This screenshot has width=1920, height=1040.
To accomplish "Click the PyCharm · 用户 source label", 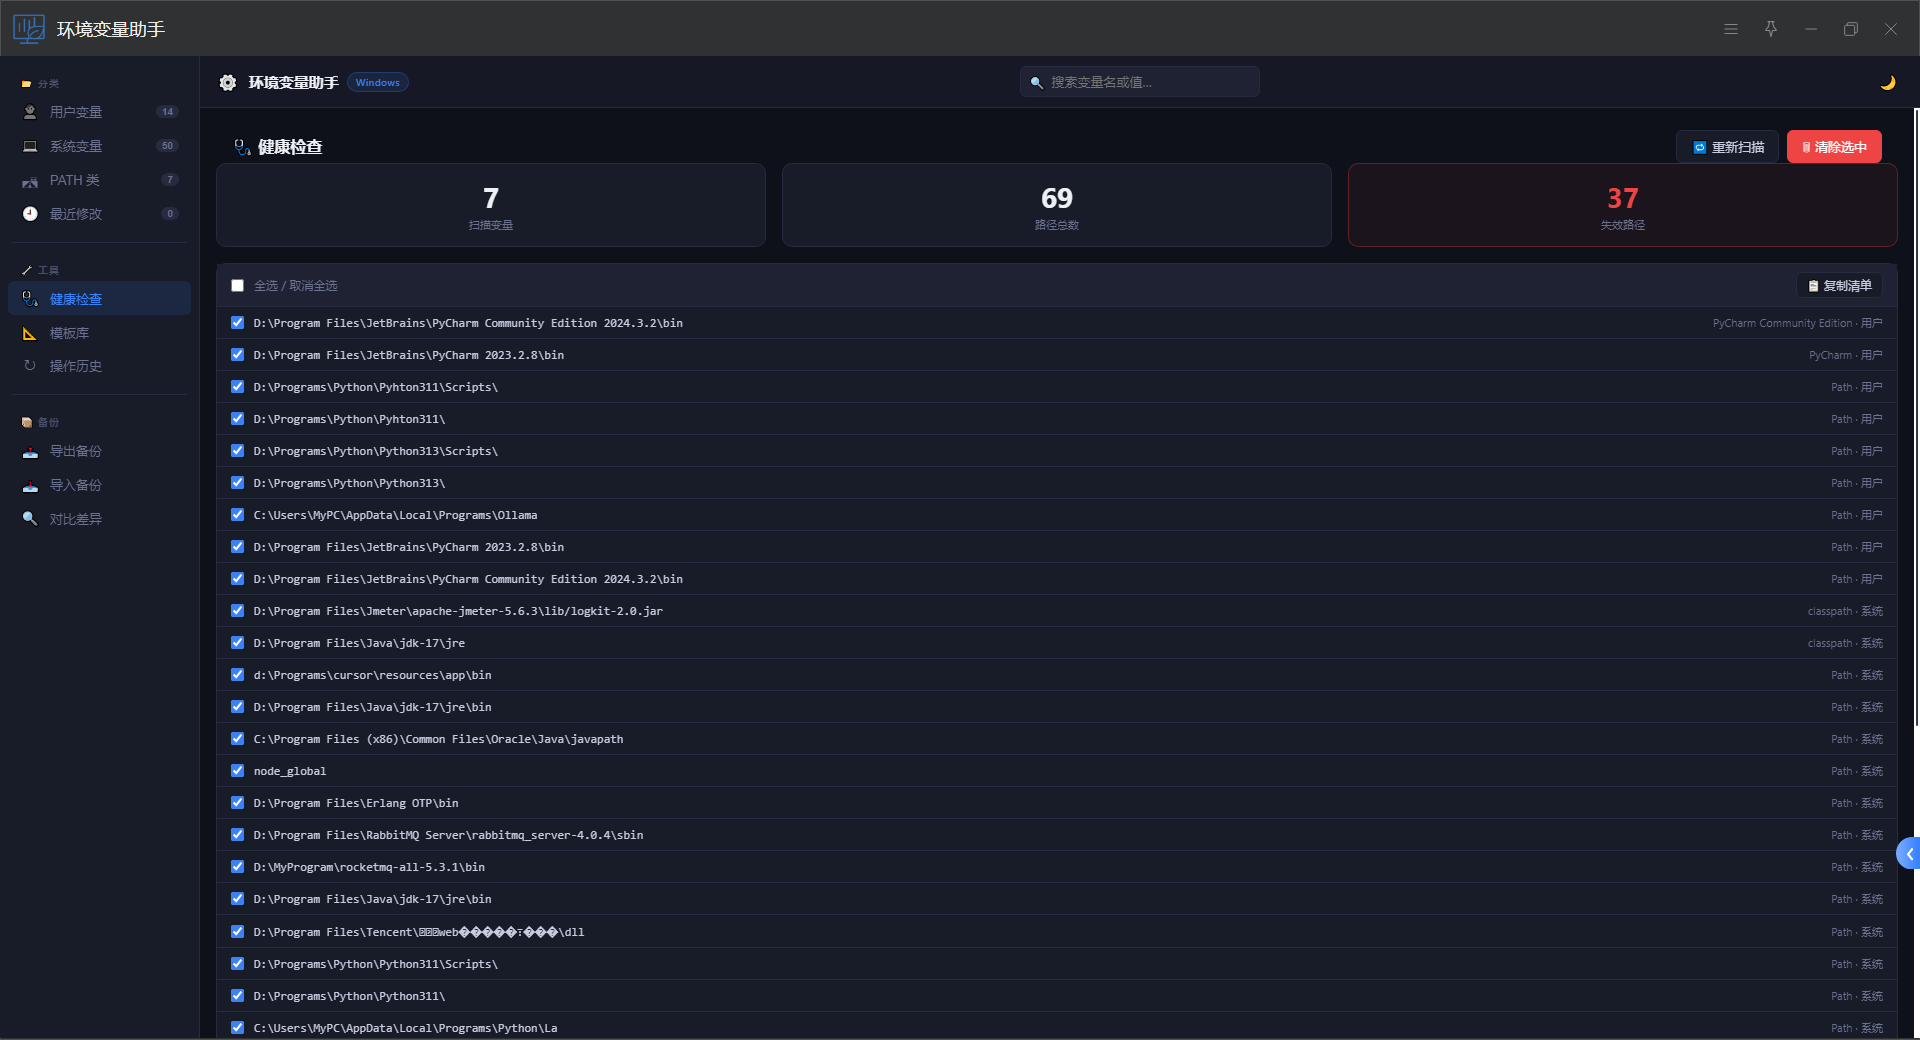I will (x=1845, y=355).
